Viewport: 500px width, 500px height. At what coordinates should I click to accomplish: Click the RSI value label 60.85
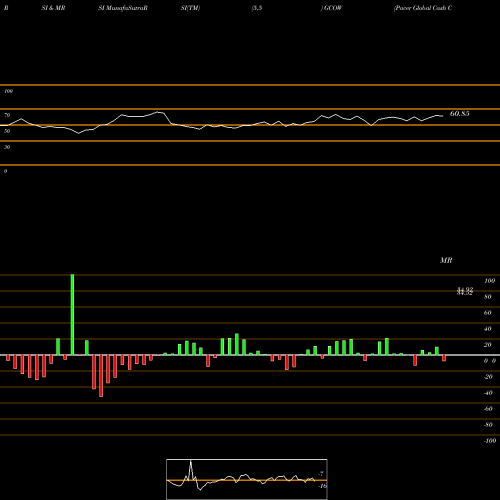[459, 114]
